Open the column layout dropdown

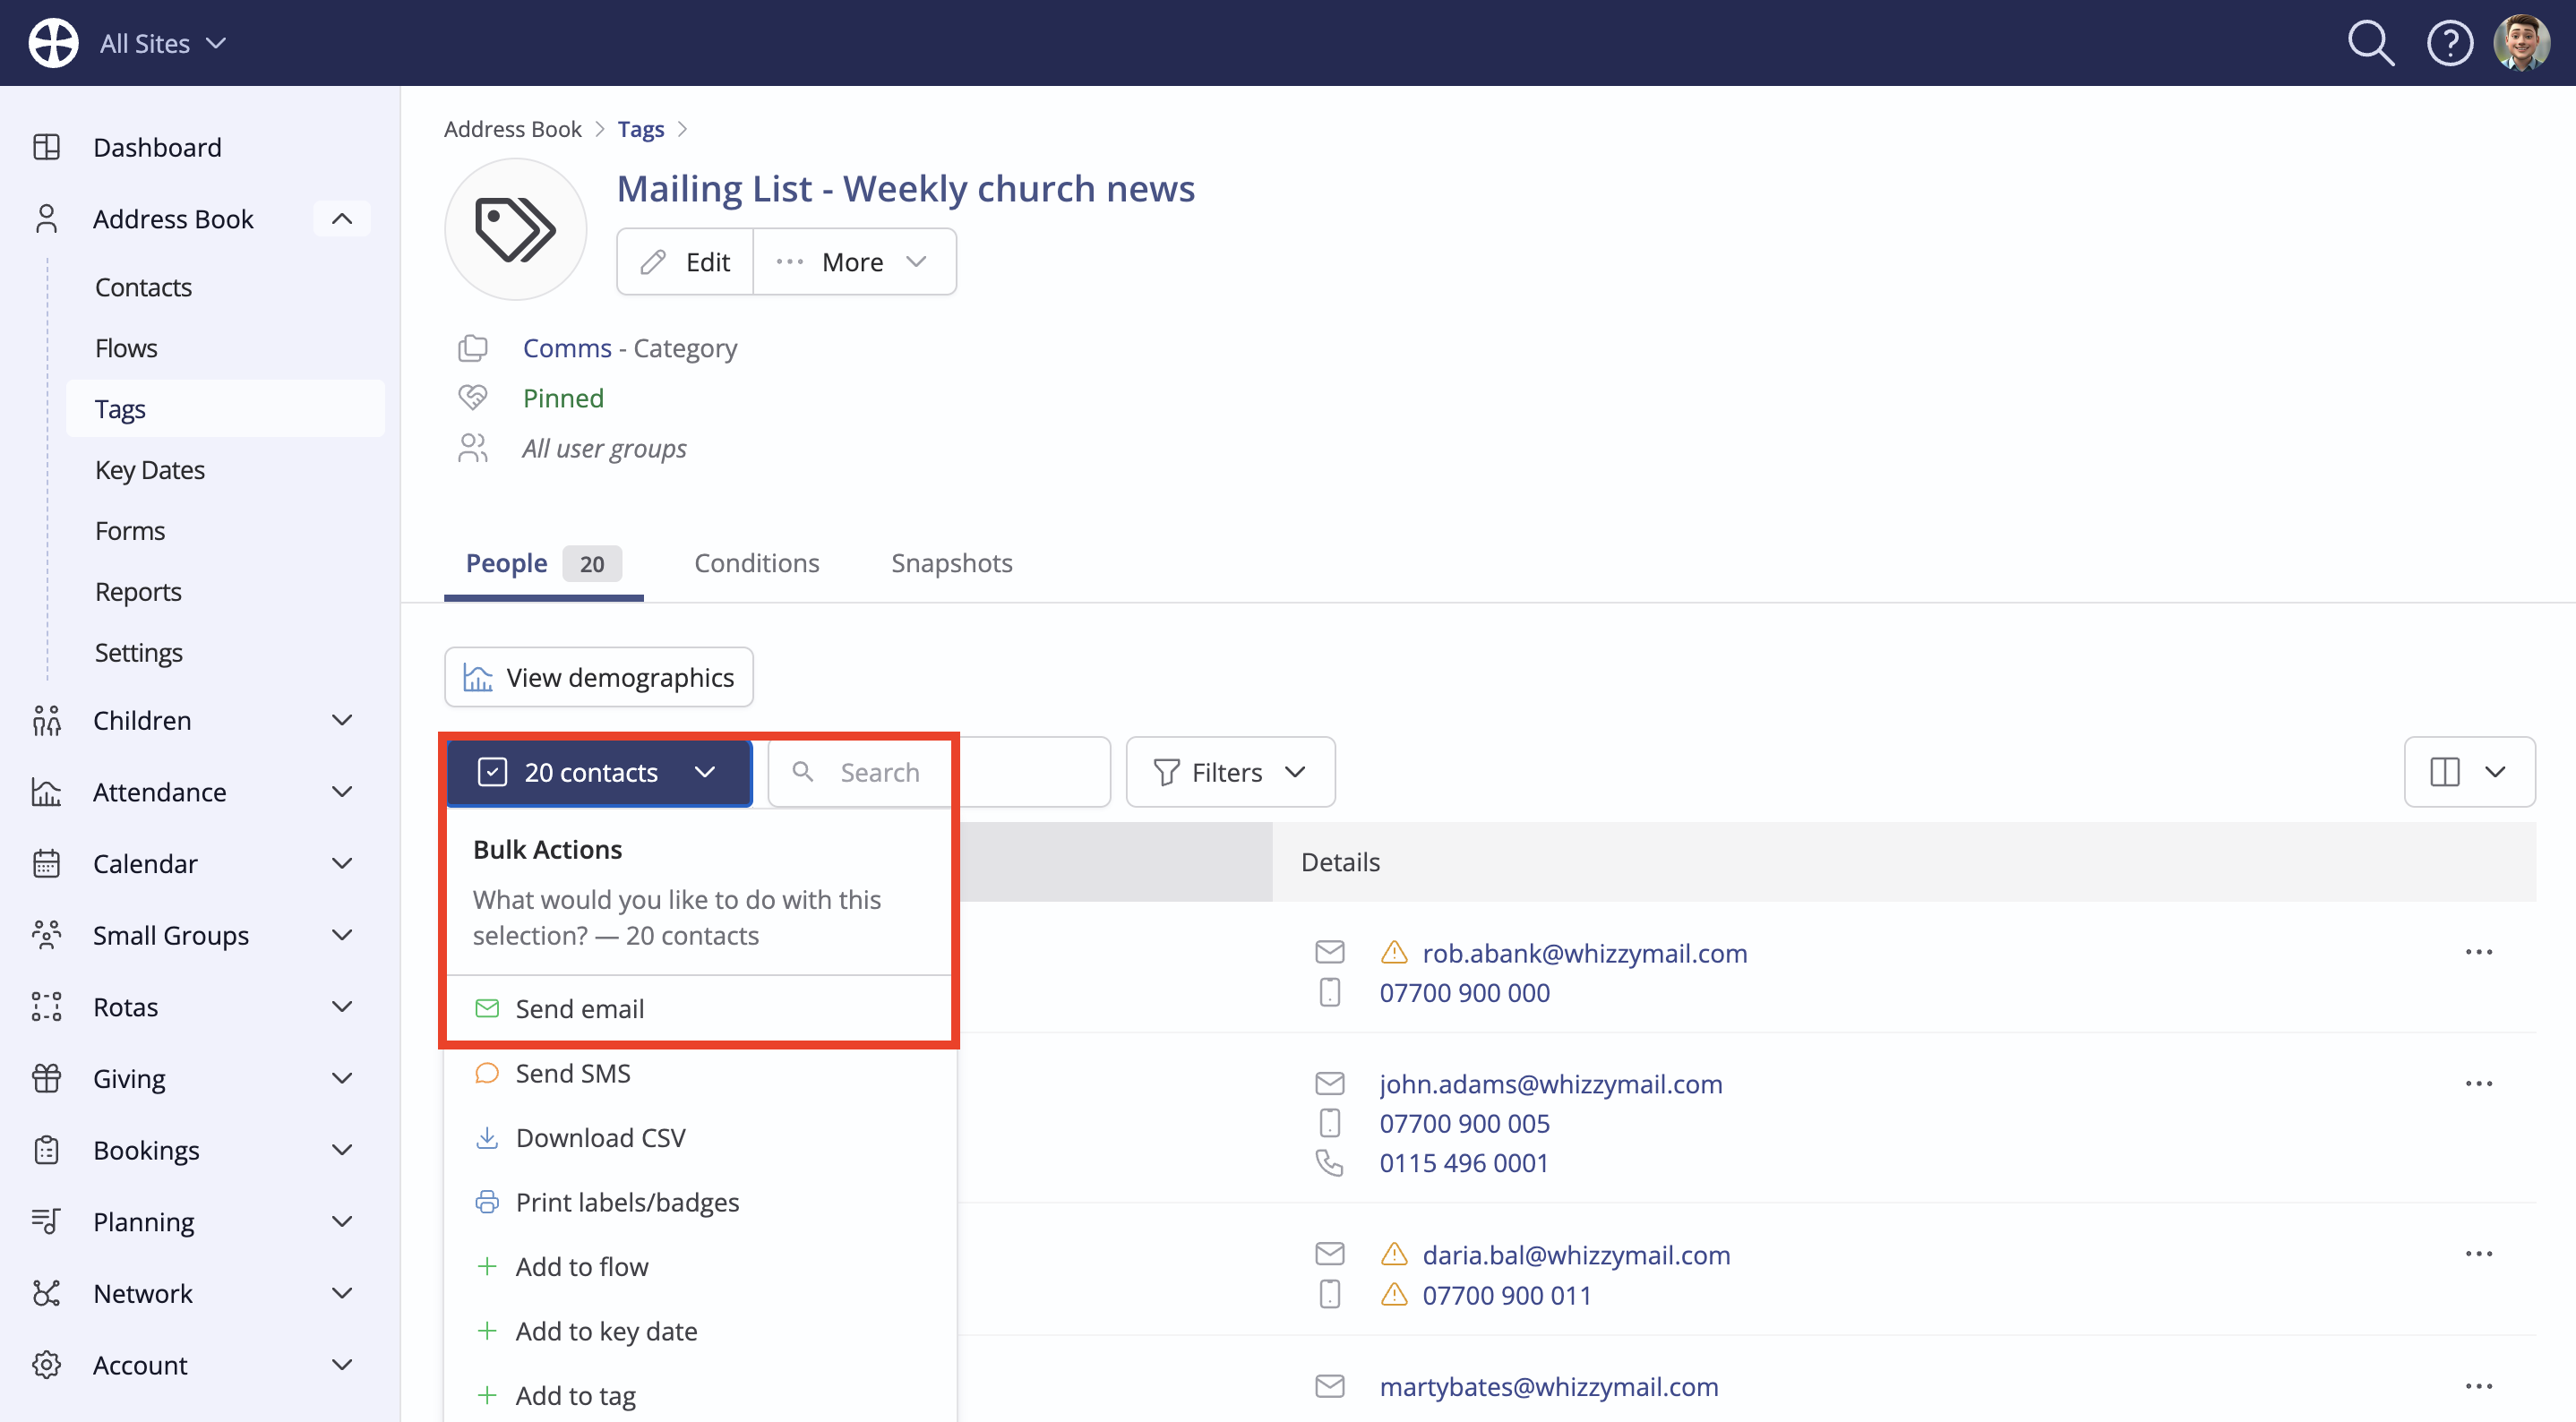[2469, 772]
